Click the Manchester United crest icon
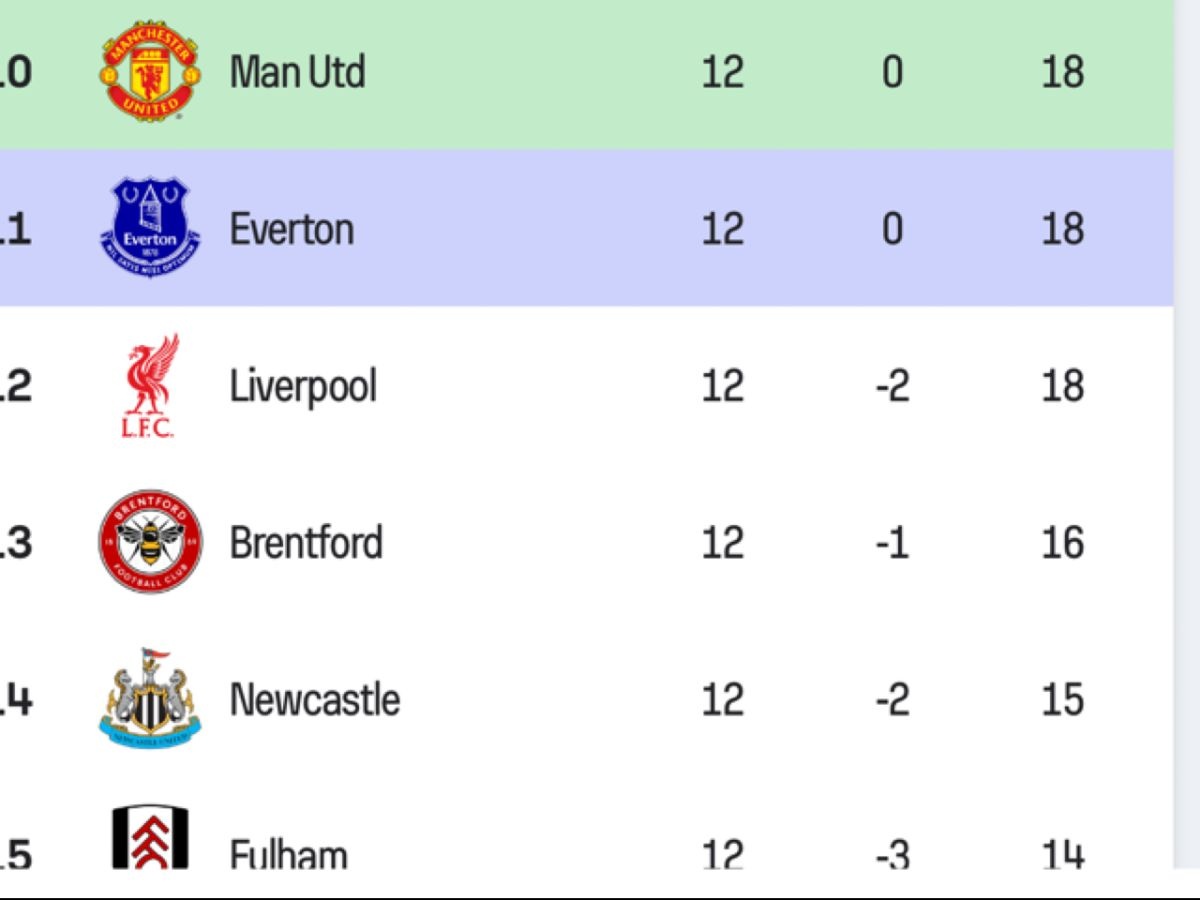Image resolution: width=1200 pixels, height=900 pixels. (150, 72)
